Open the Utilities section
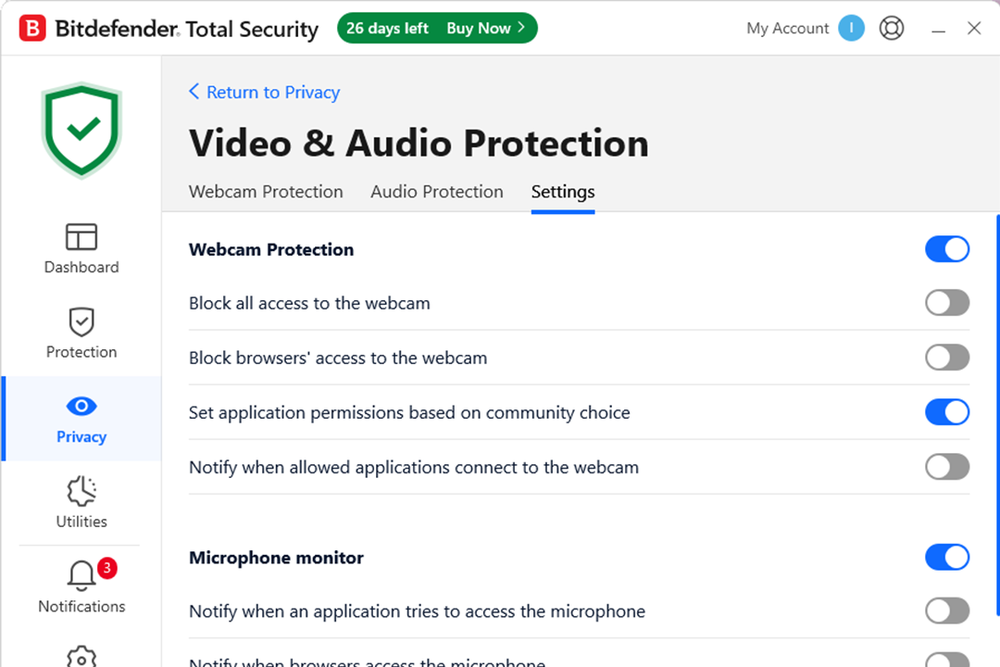Viewport: 1000px width, 667px height. coord(81,503)
